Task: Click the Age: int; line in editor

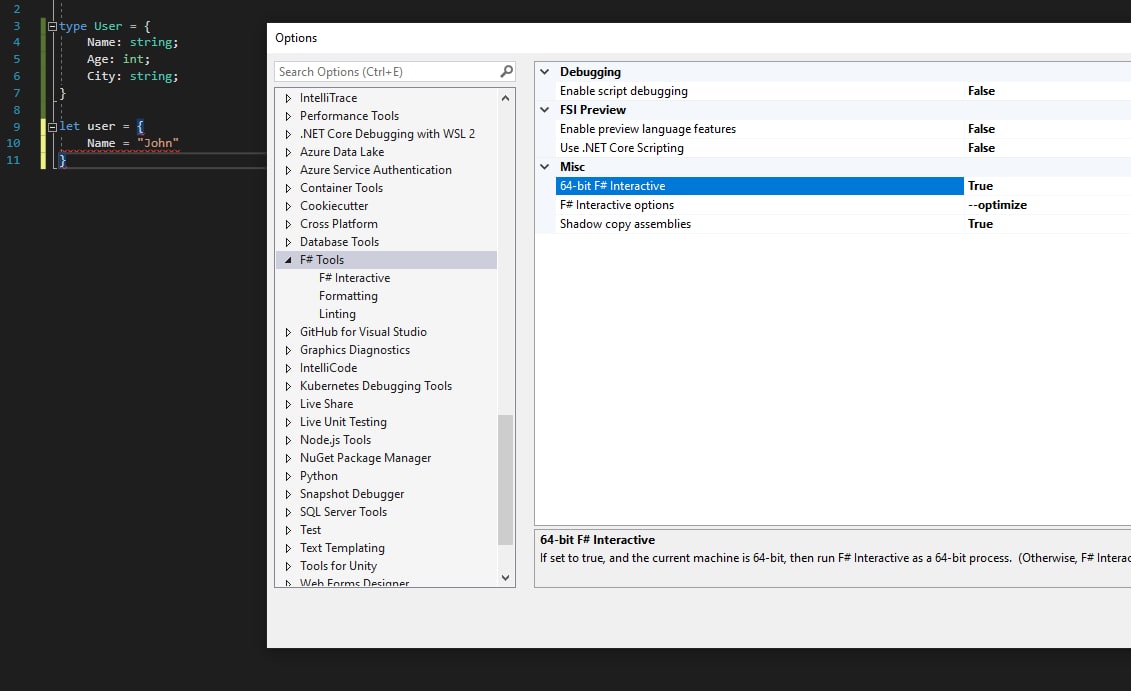Action: point(118,59)
